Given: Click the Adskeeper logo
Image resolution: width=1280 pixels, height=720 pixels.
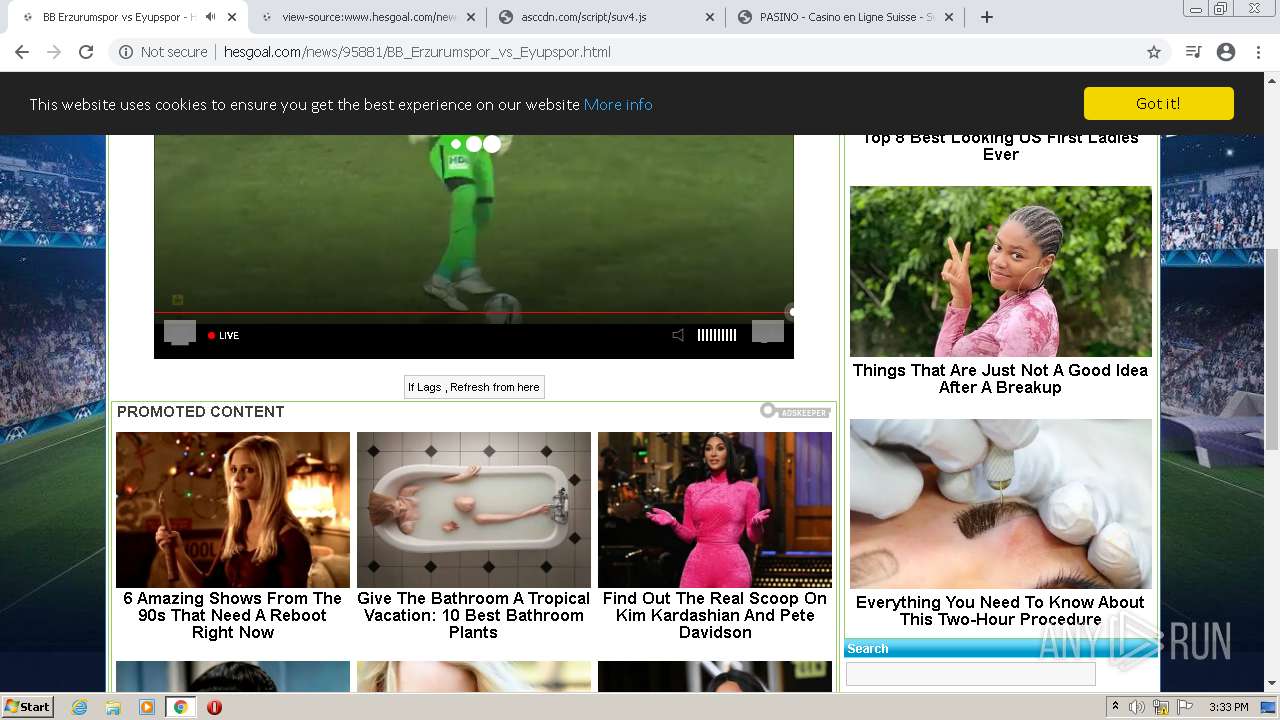Looking at the screenshot, I should [795, 411].
